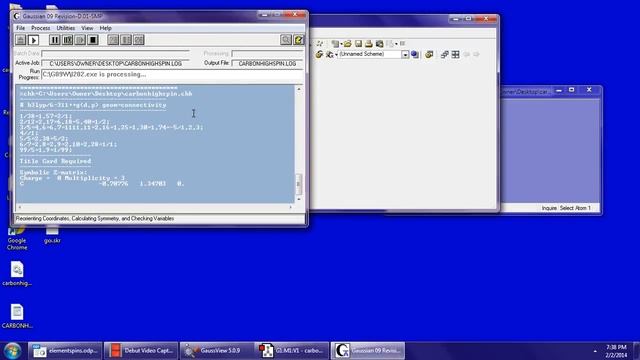Click the Gaussian calculation setup G icon

coord(329,54)
